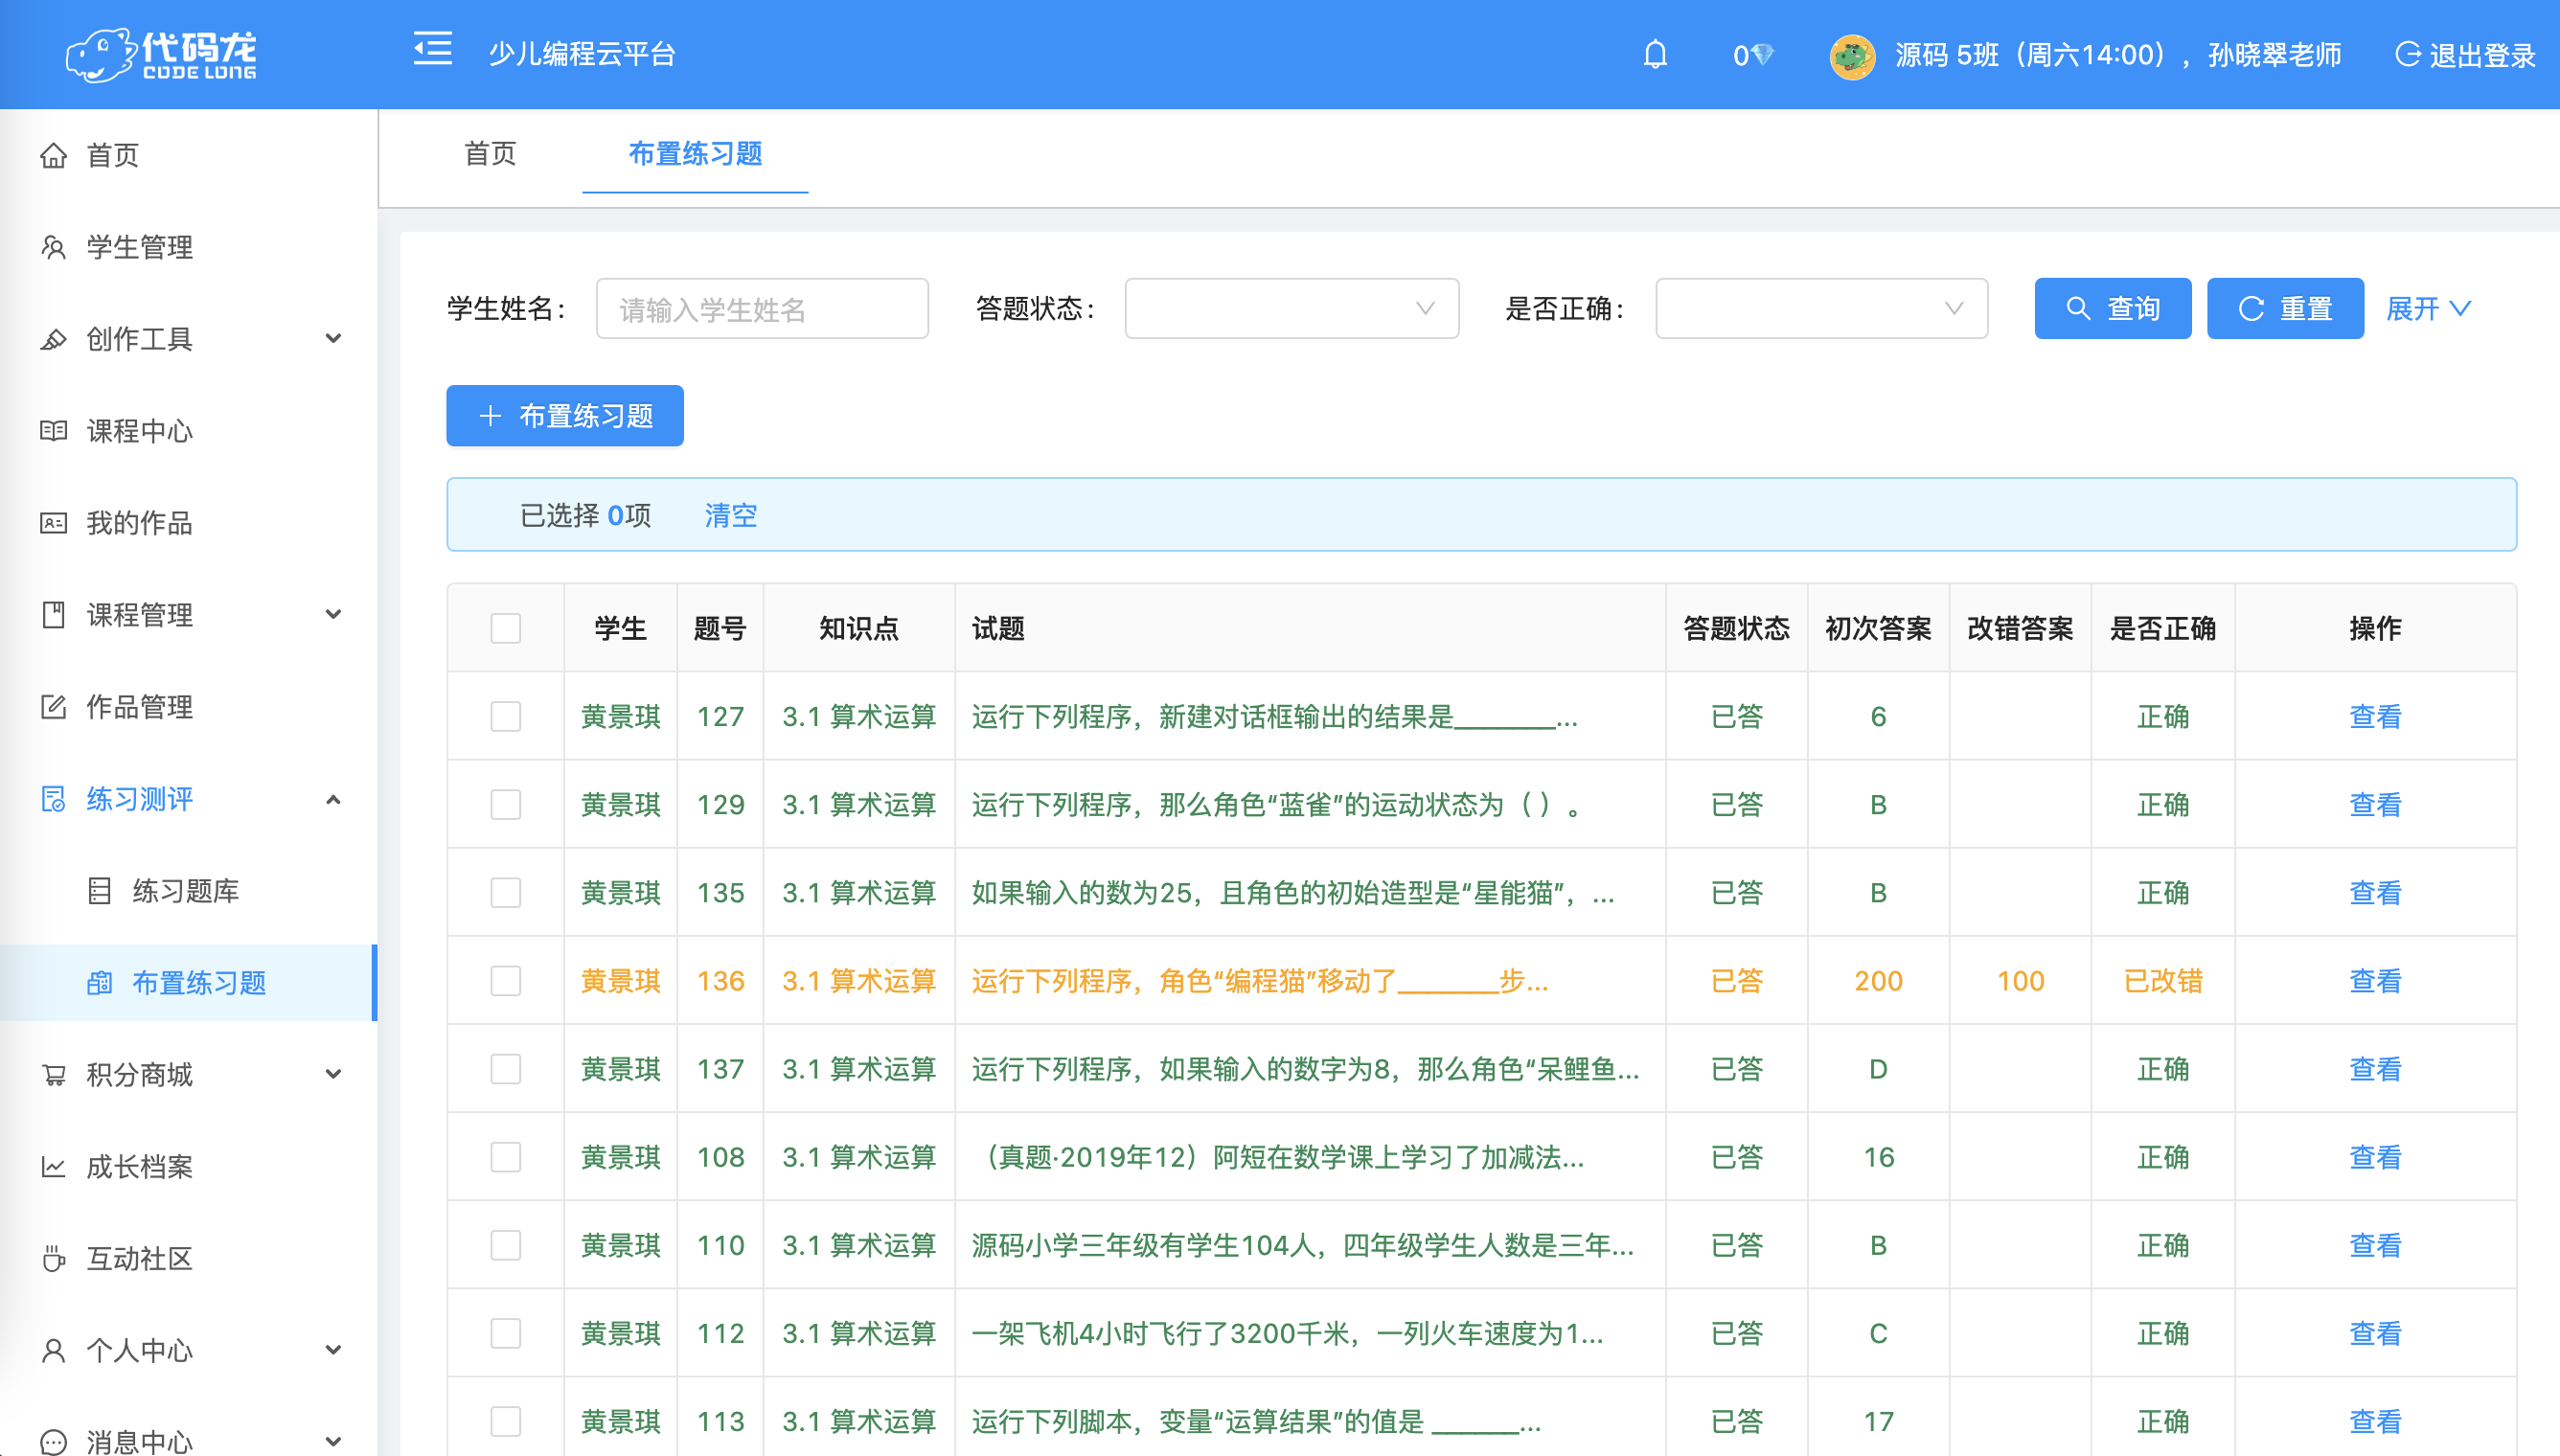This screenshot has height=1456, width=2560.
Task: Click the 布置练习题 add button
Action: click(x=565, y=416)
